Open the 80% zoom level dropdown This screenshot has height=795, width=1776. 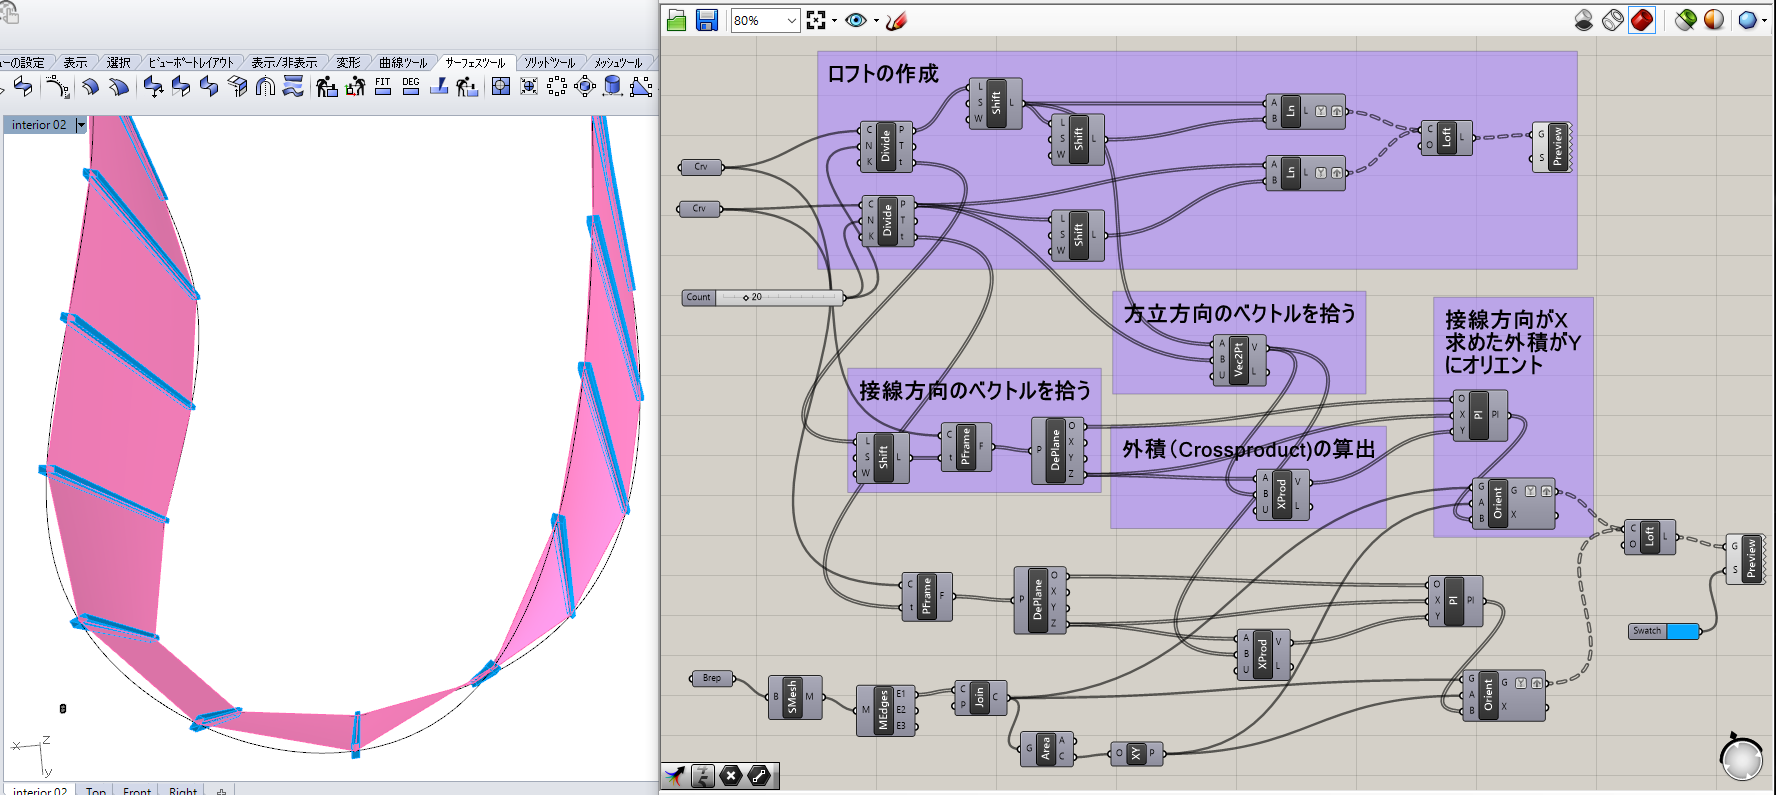click(791, 21)
